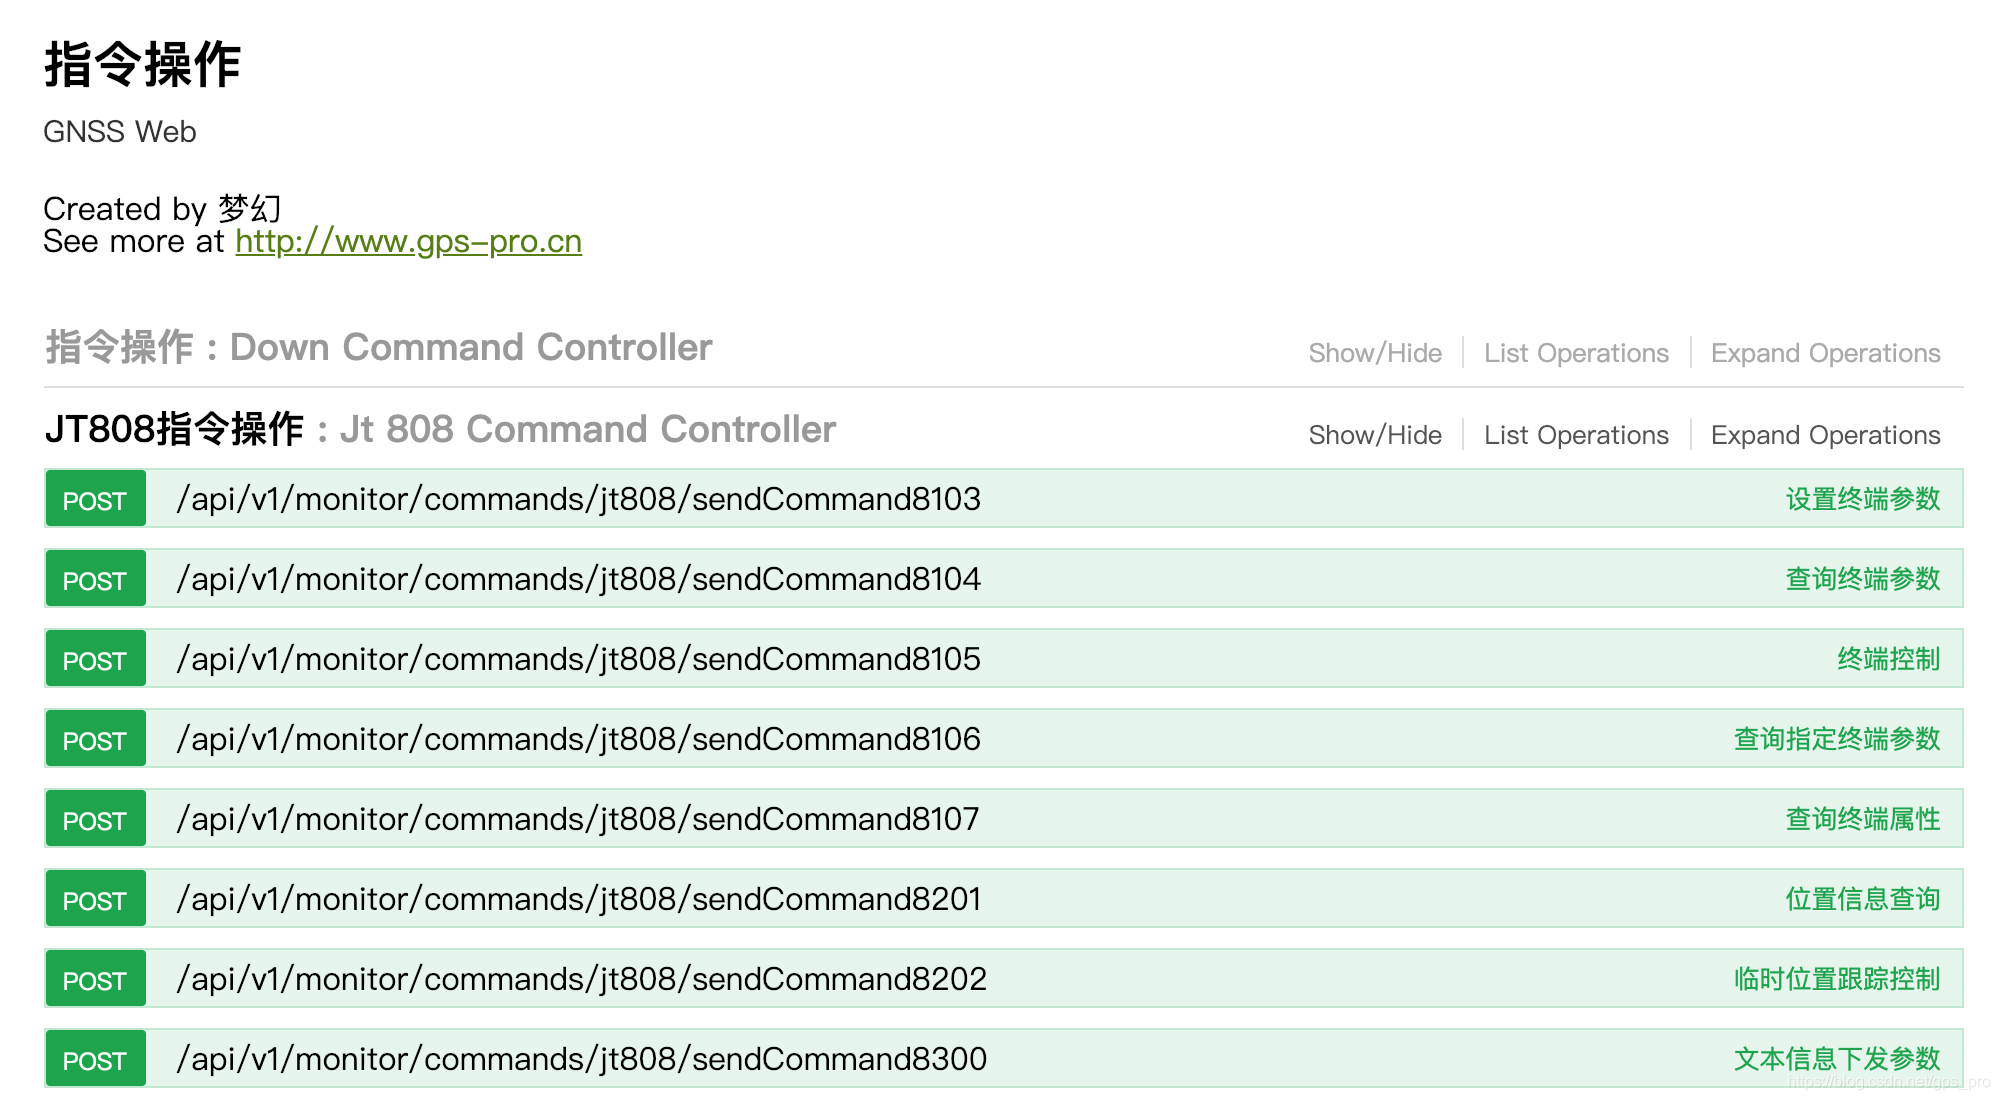2000x1100 pixels.
Task: Open the sendCommand8104 endpoint path
Action: point(578,579)
